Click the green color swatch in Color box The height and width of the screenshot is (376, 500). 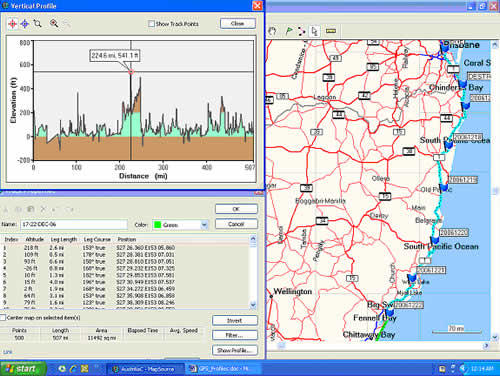coord(157,225)
